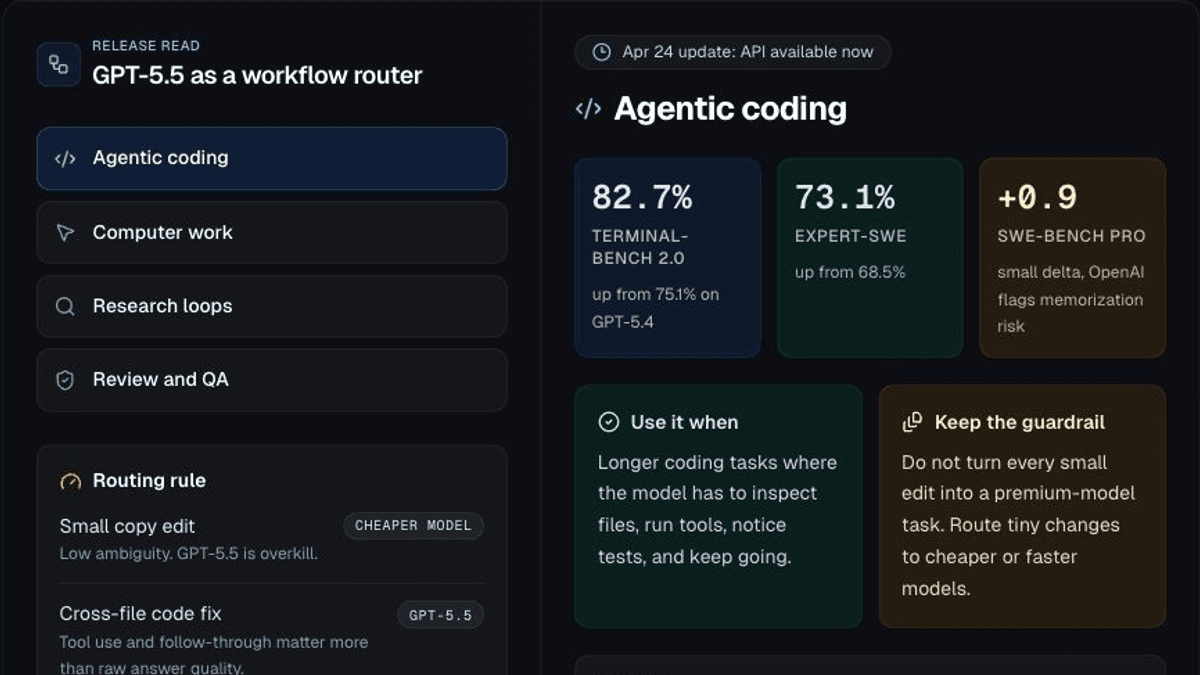Open the Research loops section
Screen dimensions: 1200x675
(x=271, y=306)
